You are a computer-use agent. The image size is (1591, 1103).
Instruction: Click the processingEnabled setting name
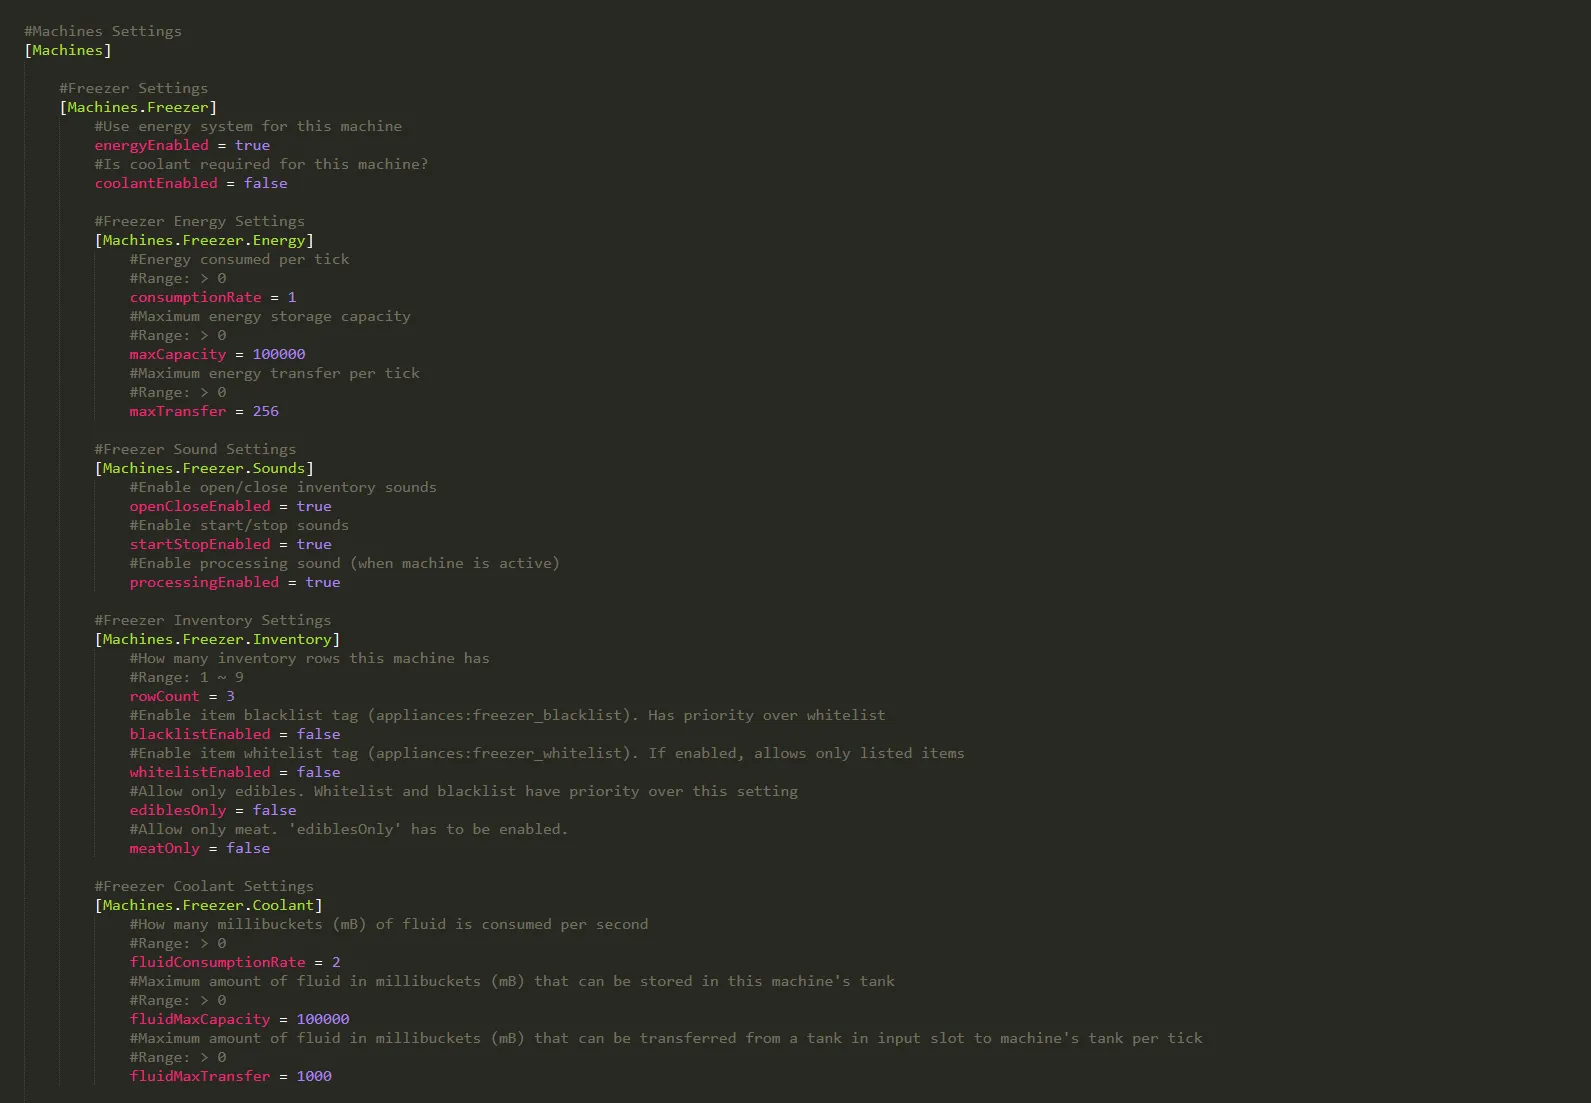(204, 582)
